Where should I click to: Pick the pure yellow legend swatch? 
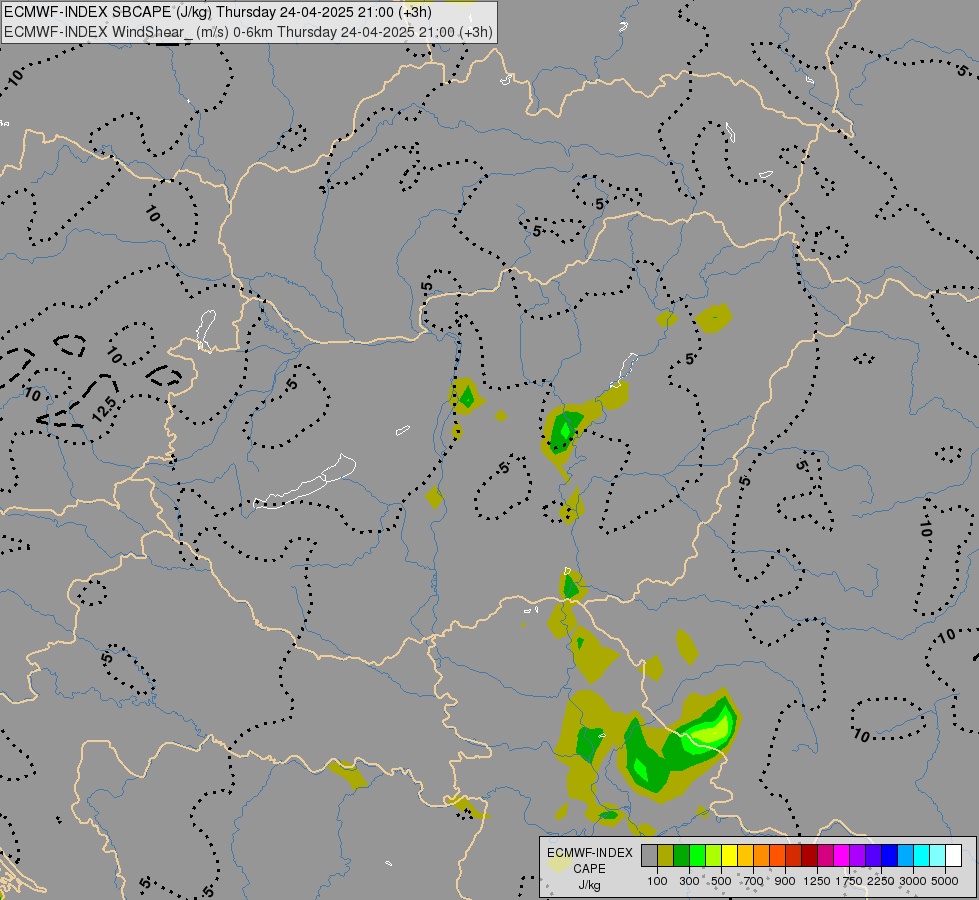point(730,856)
